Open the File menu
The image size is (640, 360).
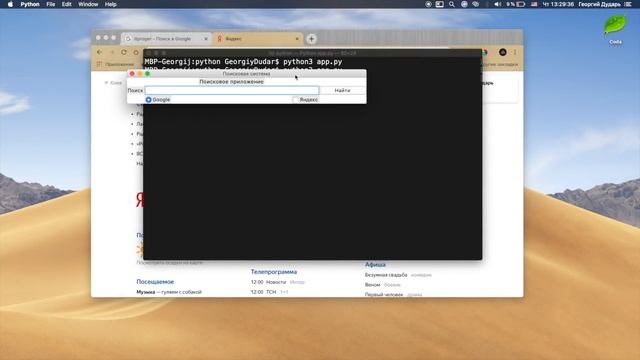(51, 4)
